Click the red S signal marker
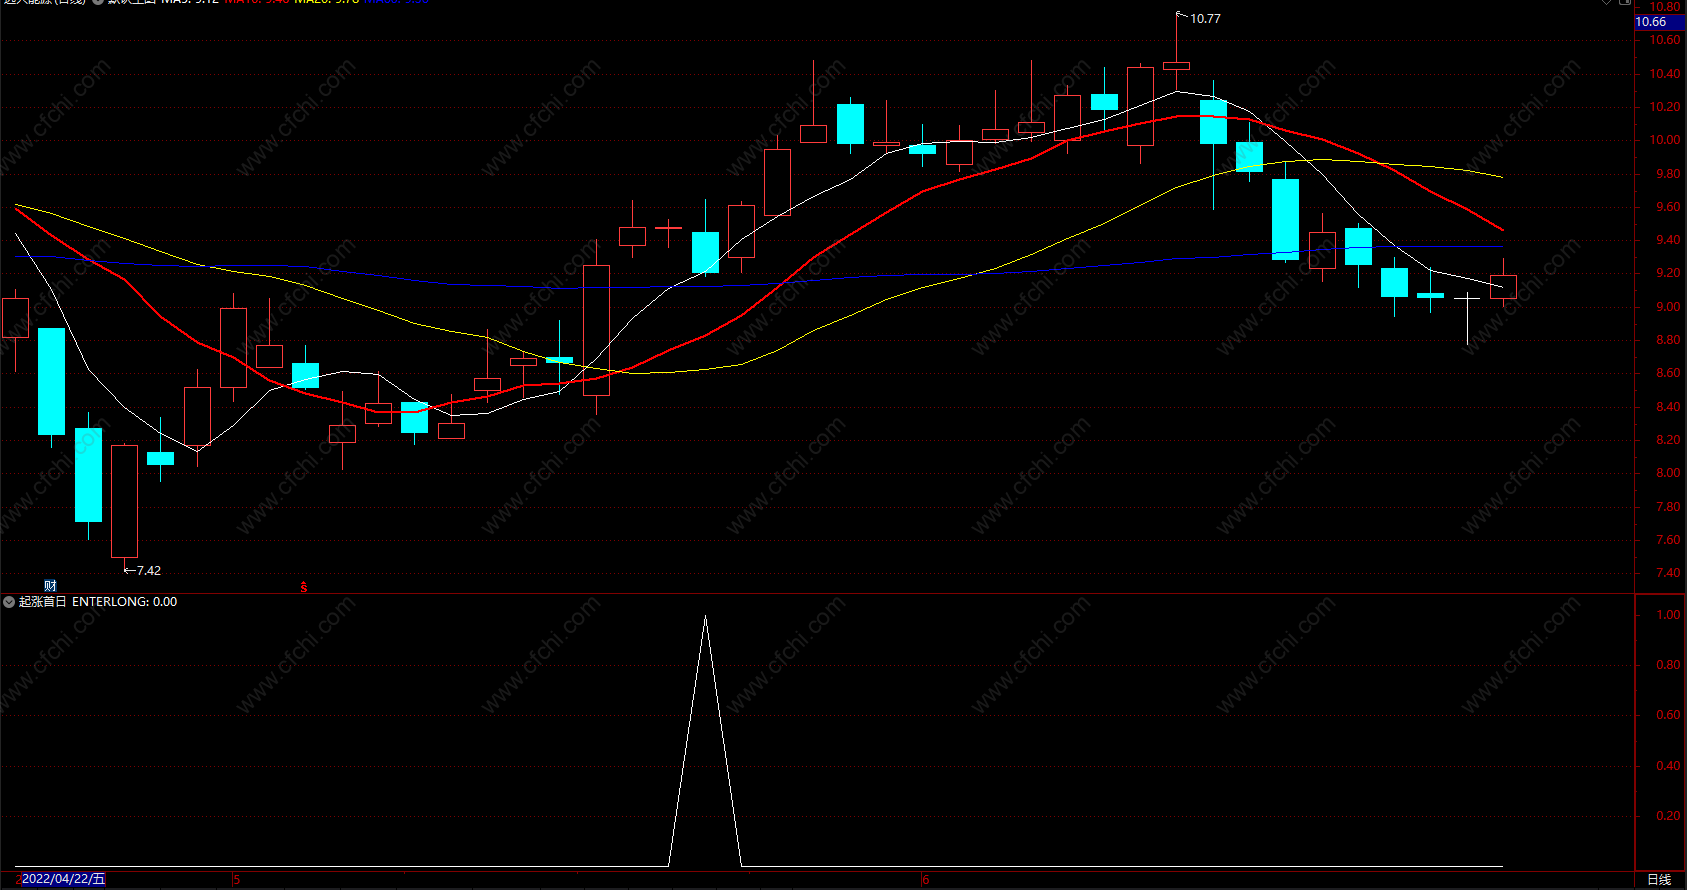Screen dimensions: 1687x890 (304, 587)
